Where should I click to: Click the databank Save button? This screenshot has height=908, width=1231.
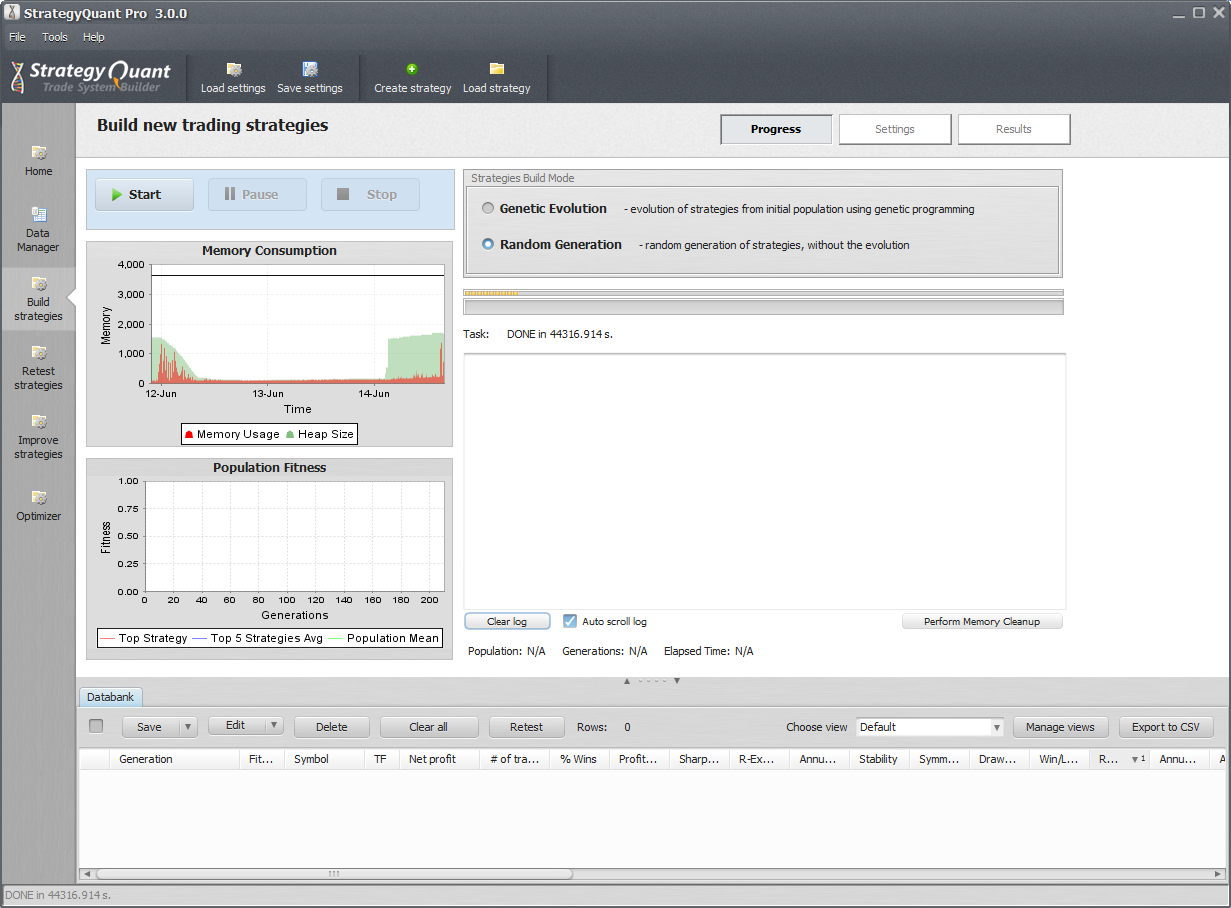coord(150,727)
